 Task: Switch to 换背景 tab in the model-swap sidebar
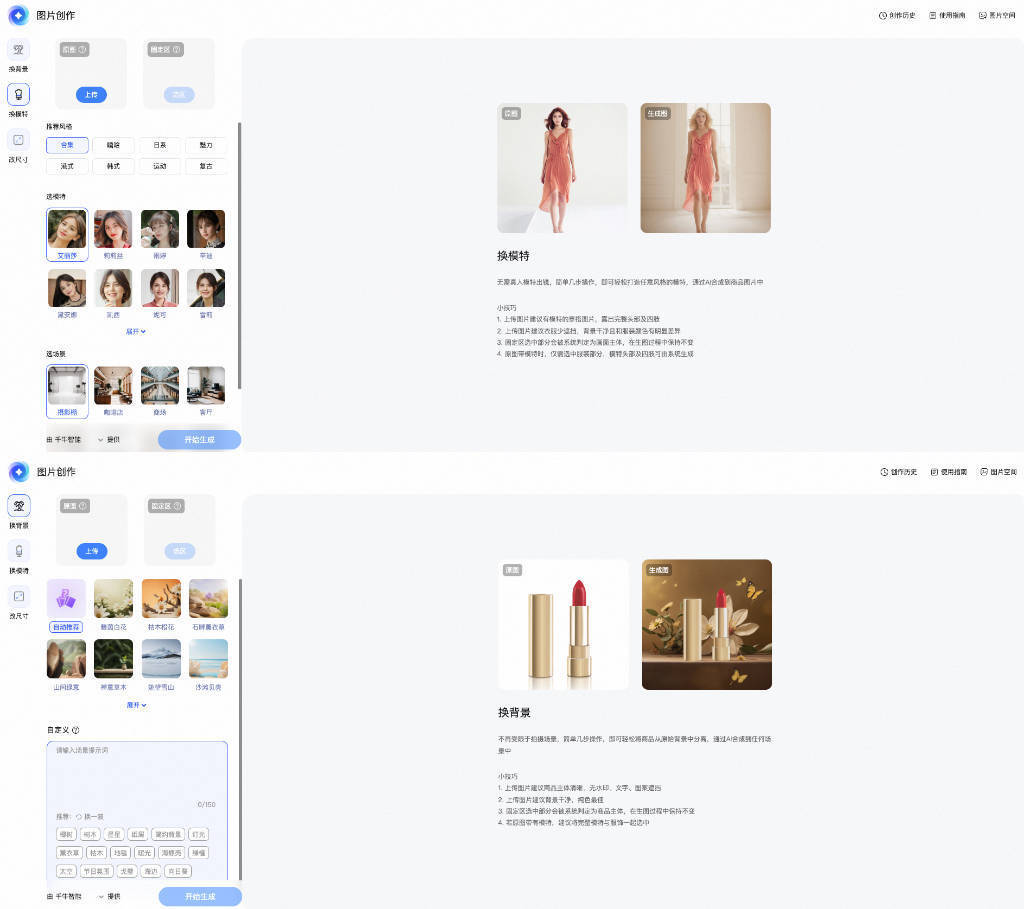(18, 50)
